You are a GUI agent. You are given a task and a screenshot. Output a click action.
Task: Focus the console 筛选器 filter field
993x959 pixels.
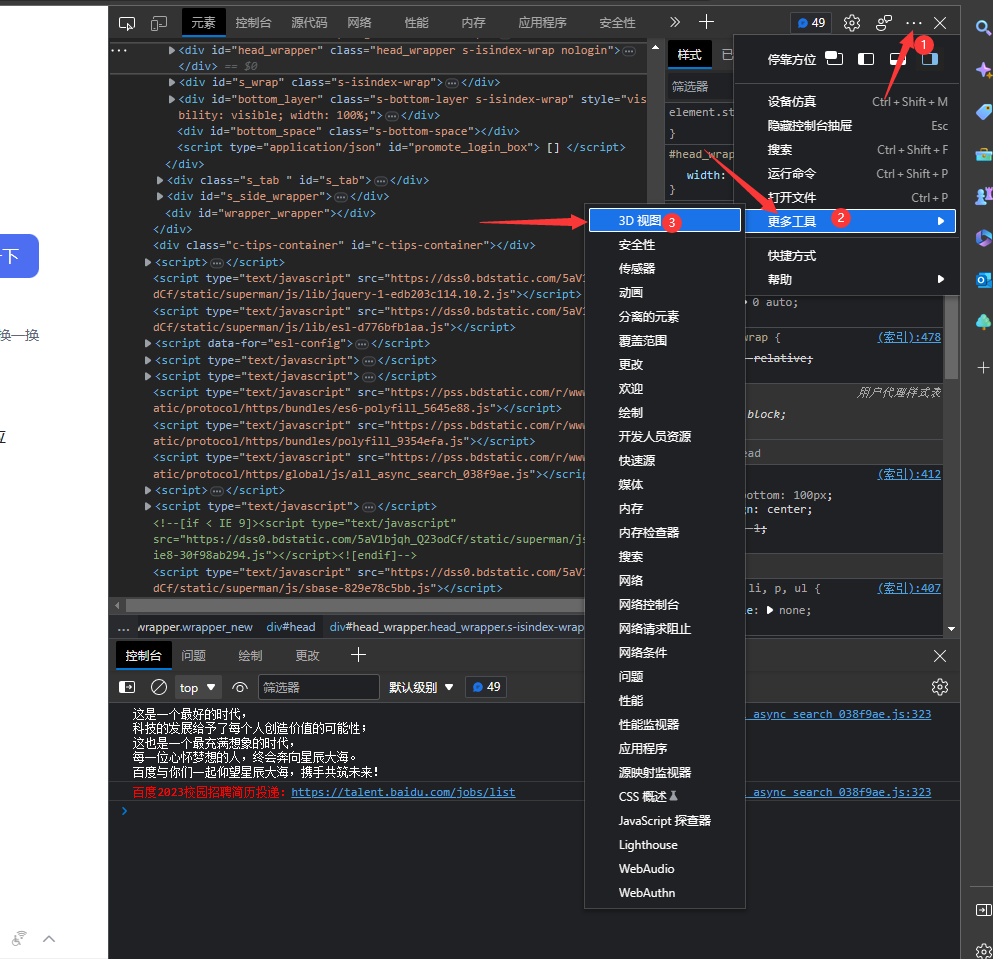(x=319, y=687)
